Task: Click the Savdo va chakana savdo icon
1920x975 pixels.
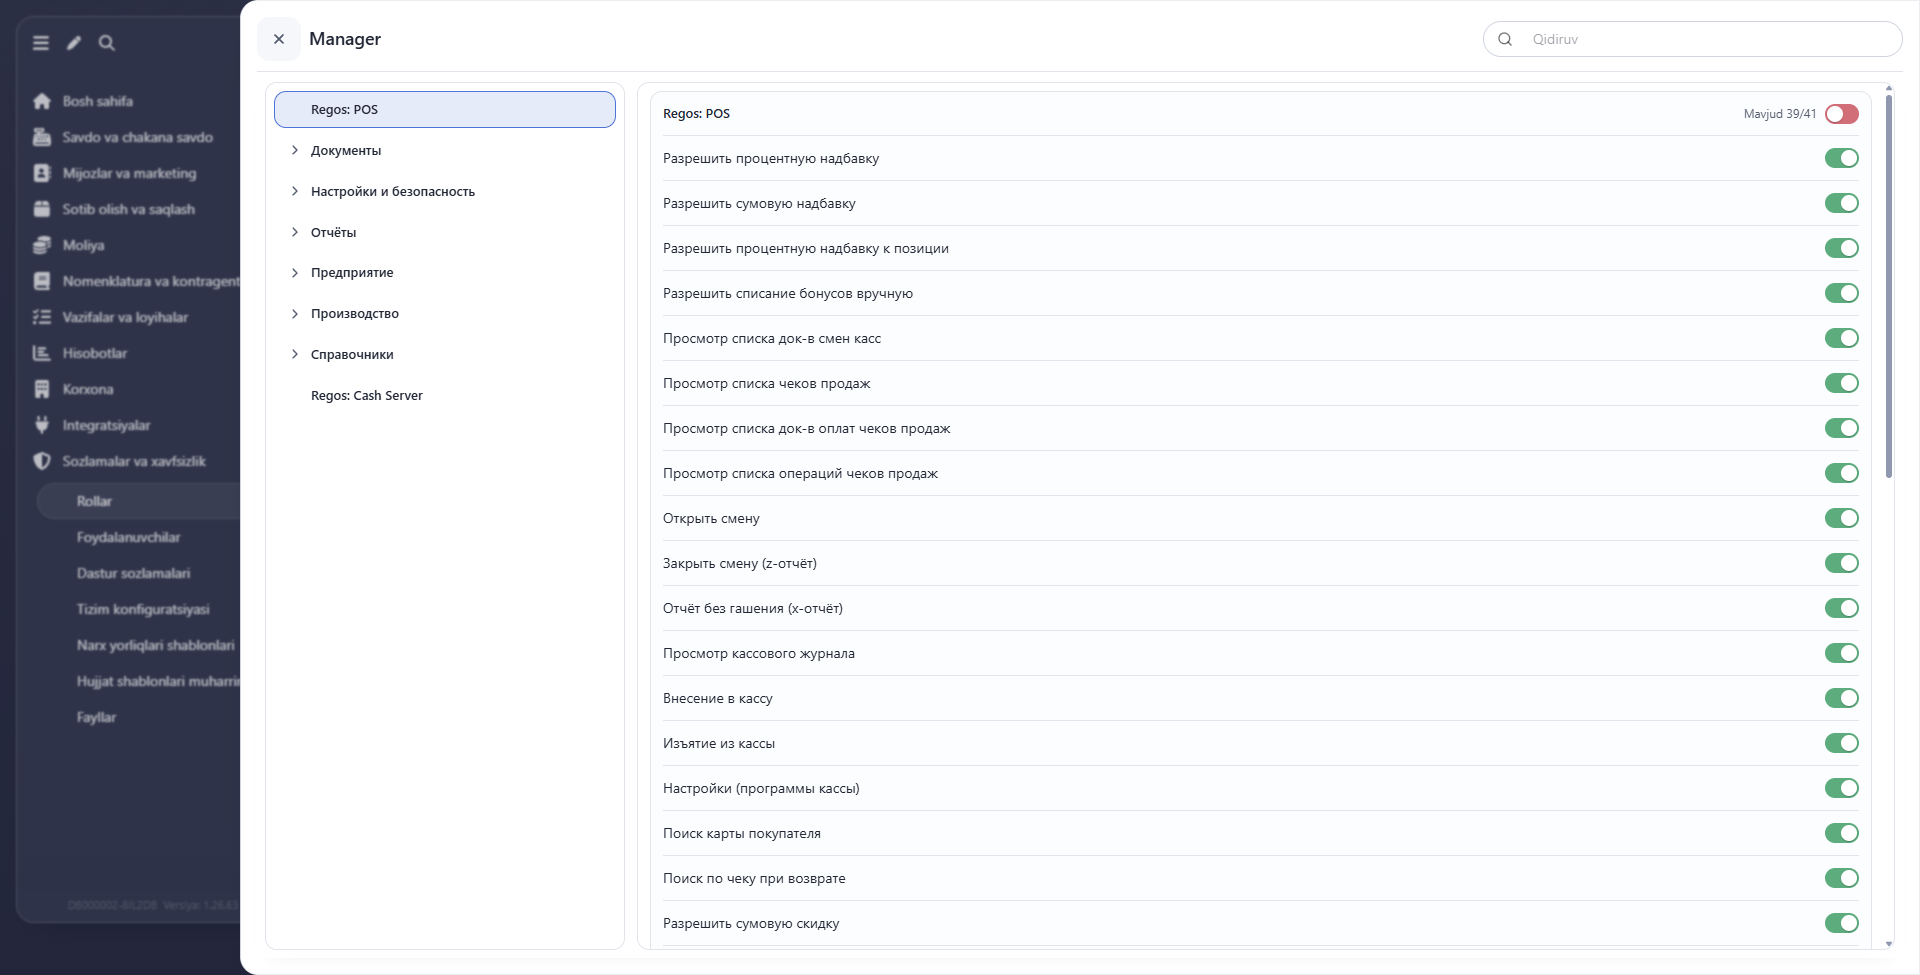Action: pyautogui.click(x=42, y=137)
